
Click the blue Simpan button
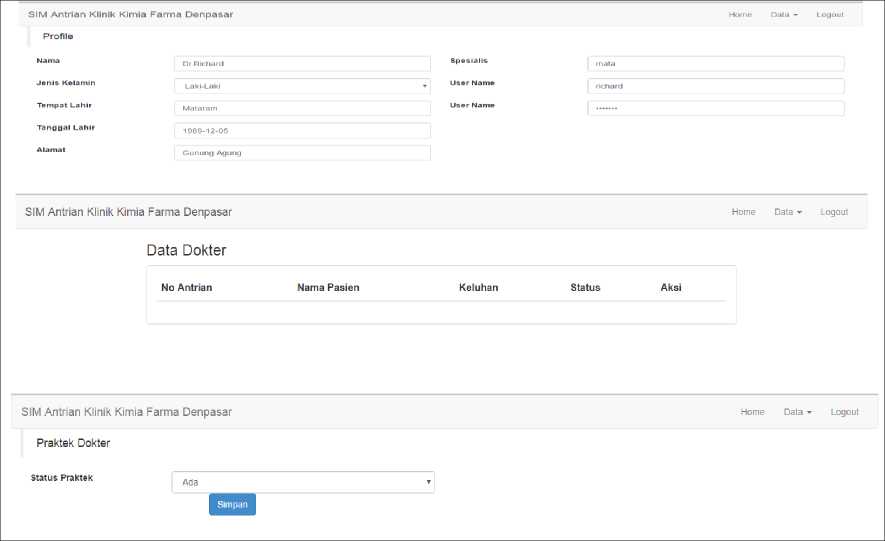(232, 505)
